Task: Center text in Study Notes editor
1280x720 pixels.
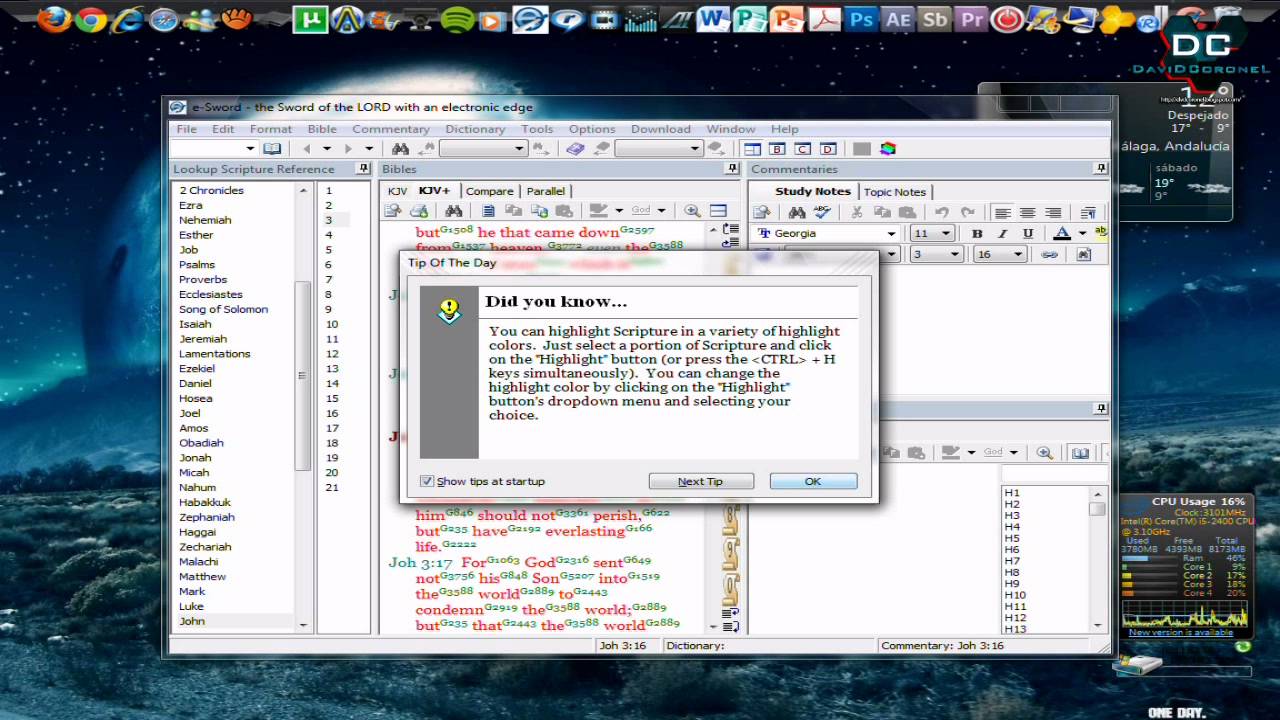Action: pos(1027,212)
